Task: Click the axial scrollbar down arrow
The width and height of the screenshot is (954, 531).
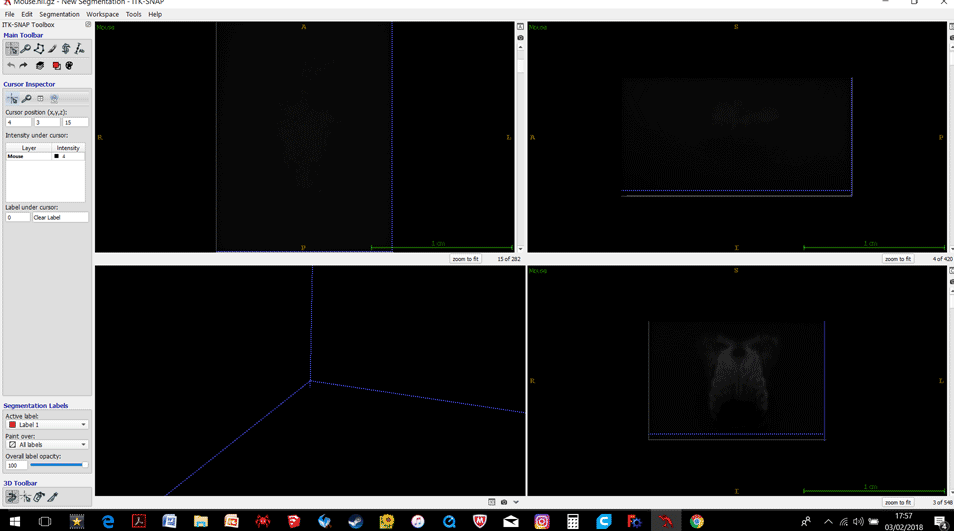Action: (520, 249)
